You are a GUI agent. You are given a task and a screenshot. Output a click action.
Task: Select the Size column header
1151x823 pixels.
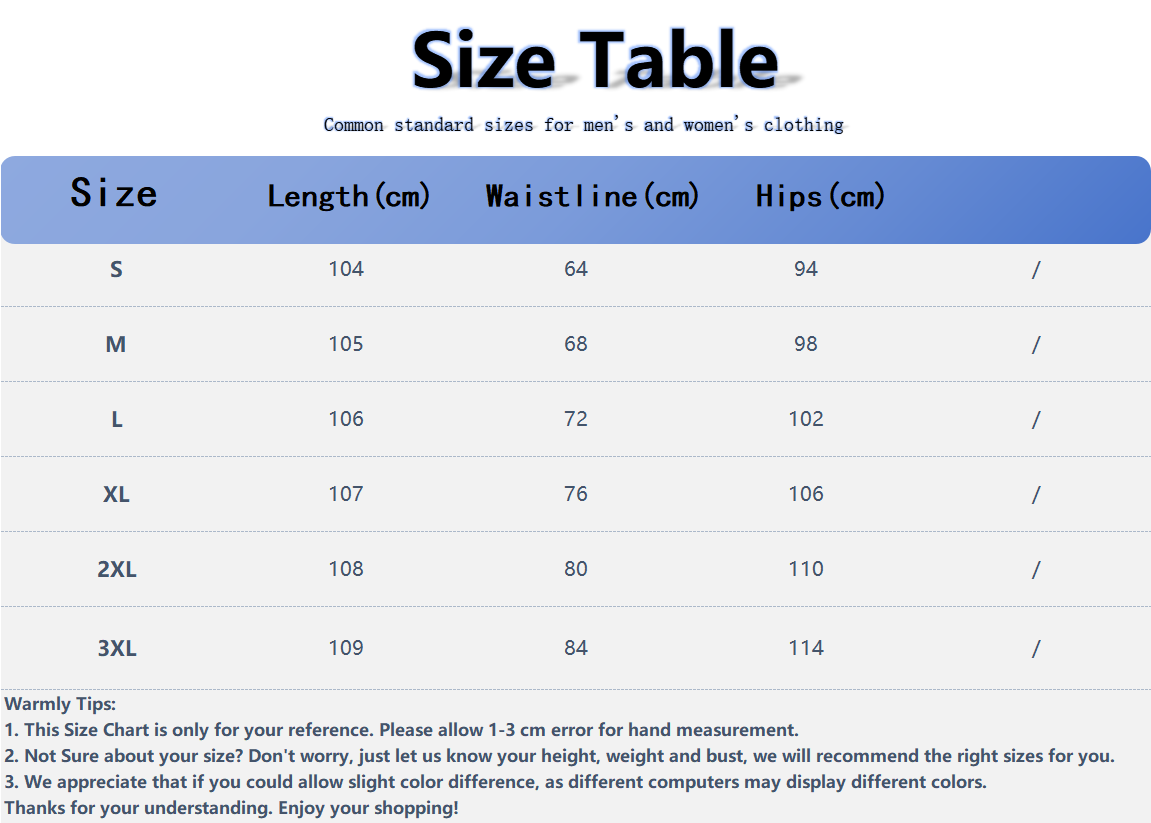click(114, 193)
